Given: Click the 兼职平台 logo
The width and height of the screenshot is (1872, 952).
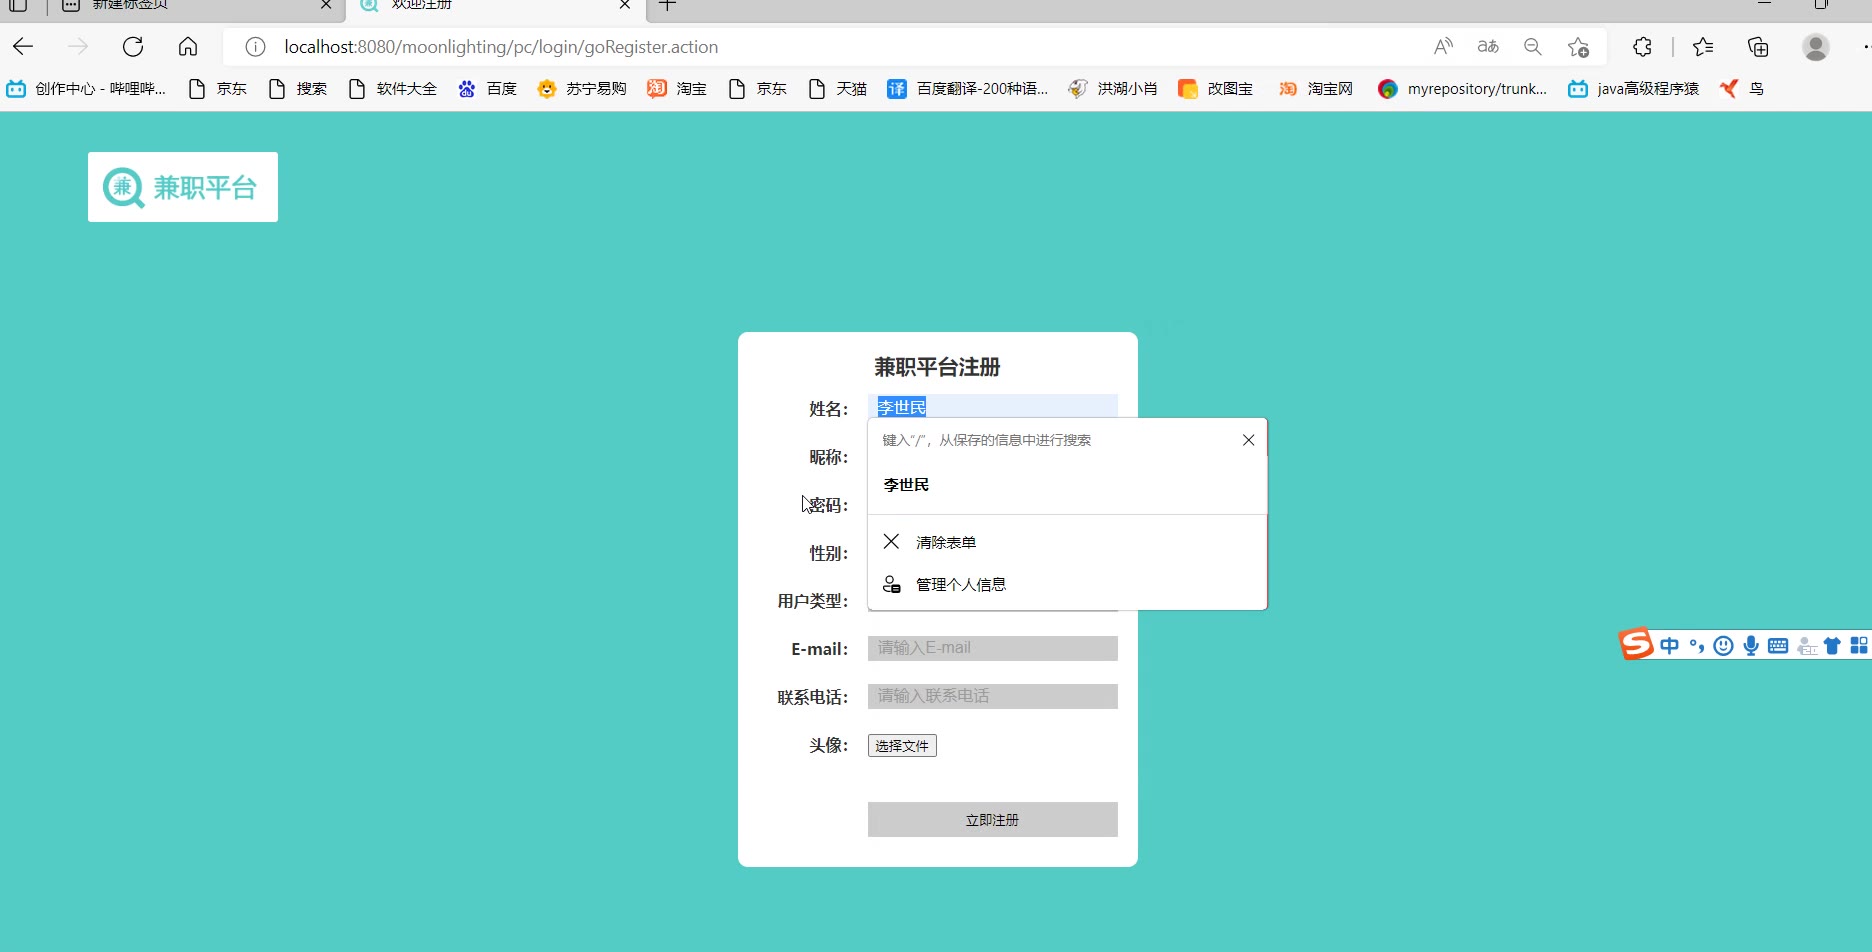Looking at the screenshot, I should coord(183,187).
